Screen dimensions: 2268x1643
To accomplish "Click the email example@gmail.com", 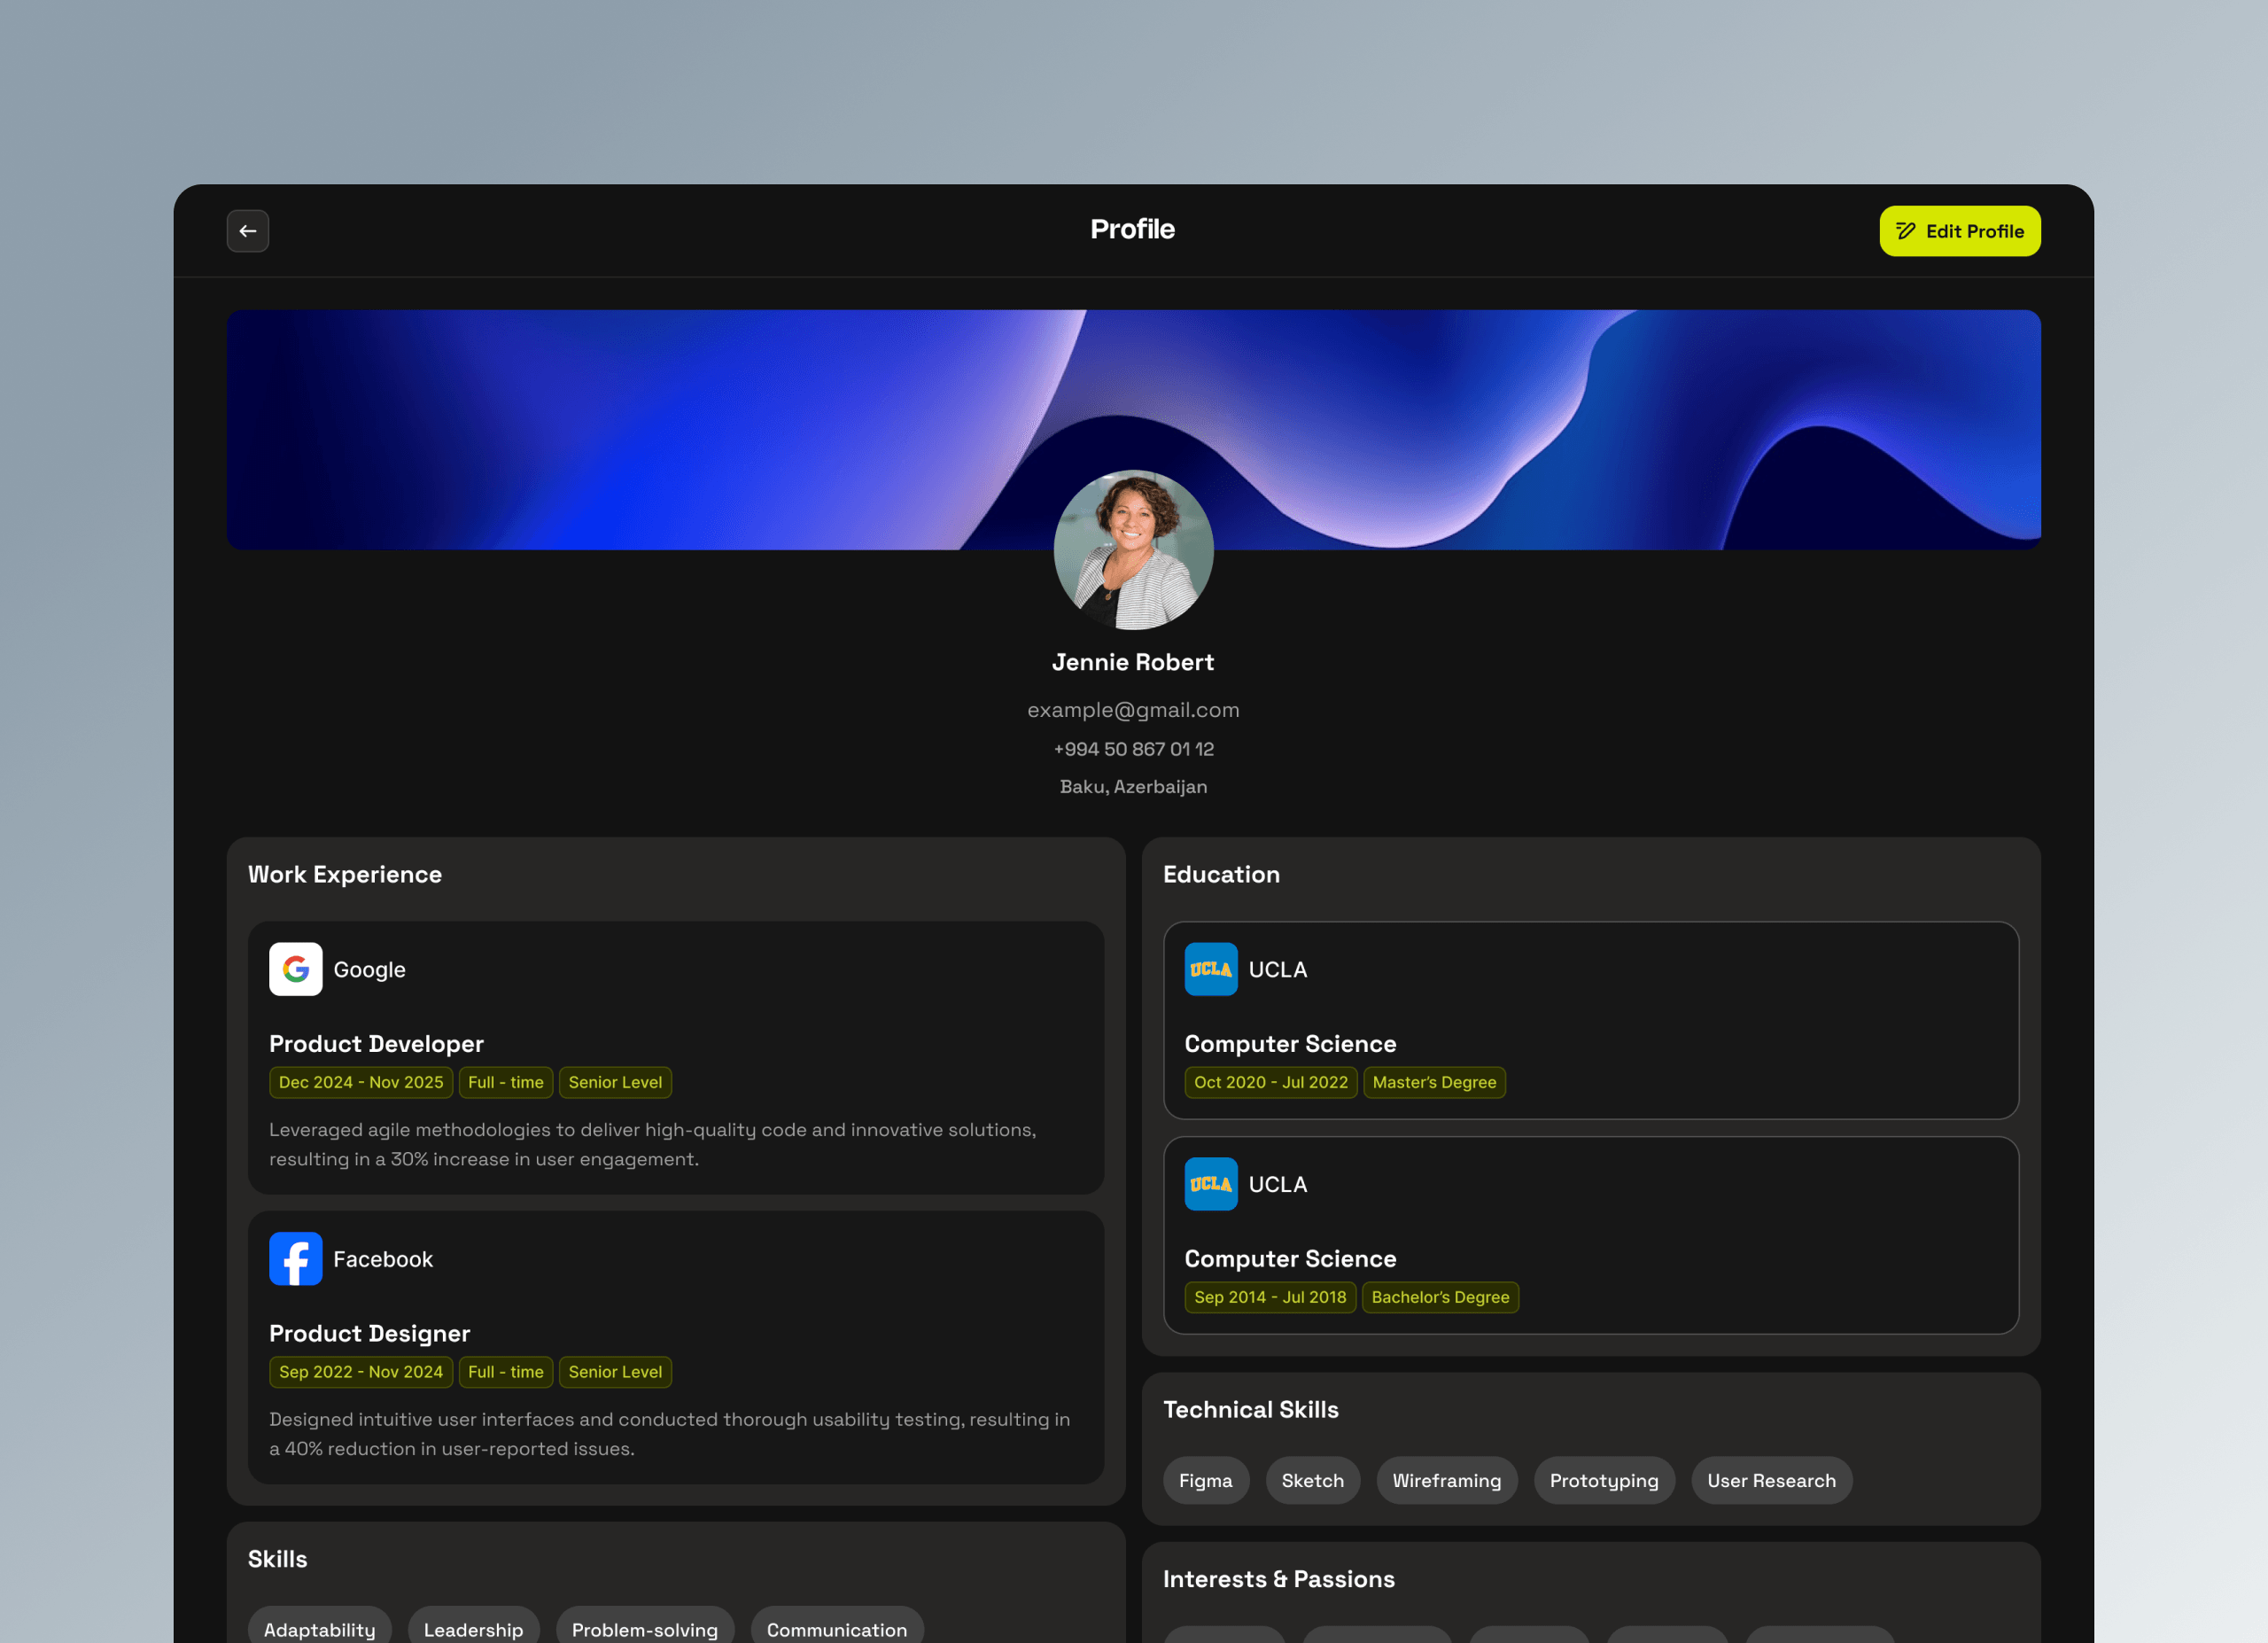I will [x=1133, y=710].
